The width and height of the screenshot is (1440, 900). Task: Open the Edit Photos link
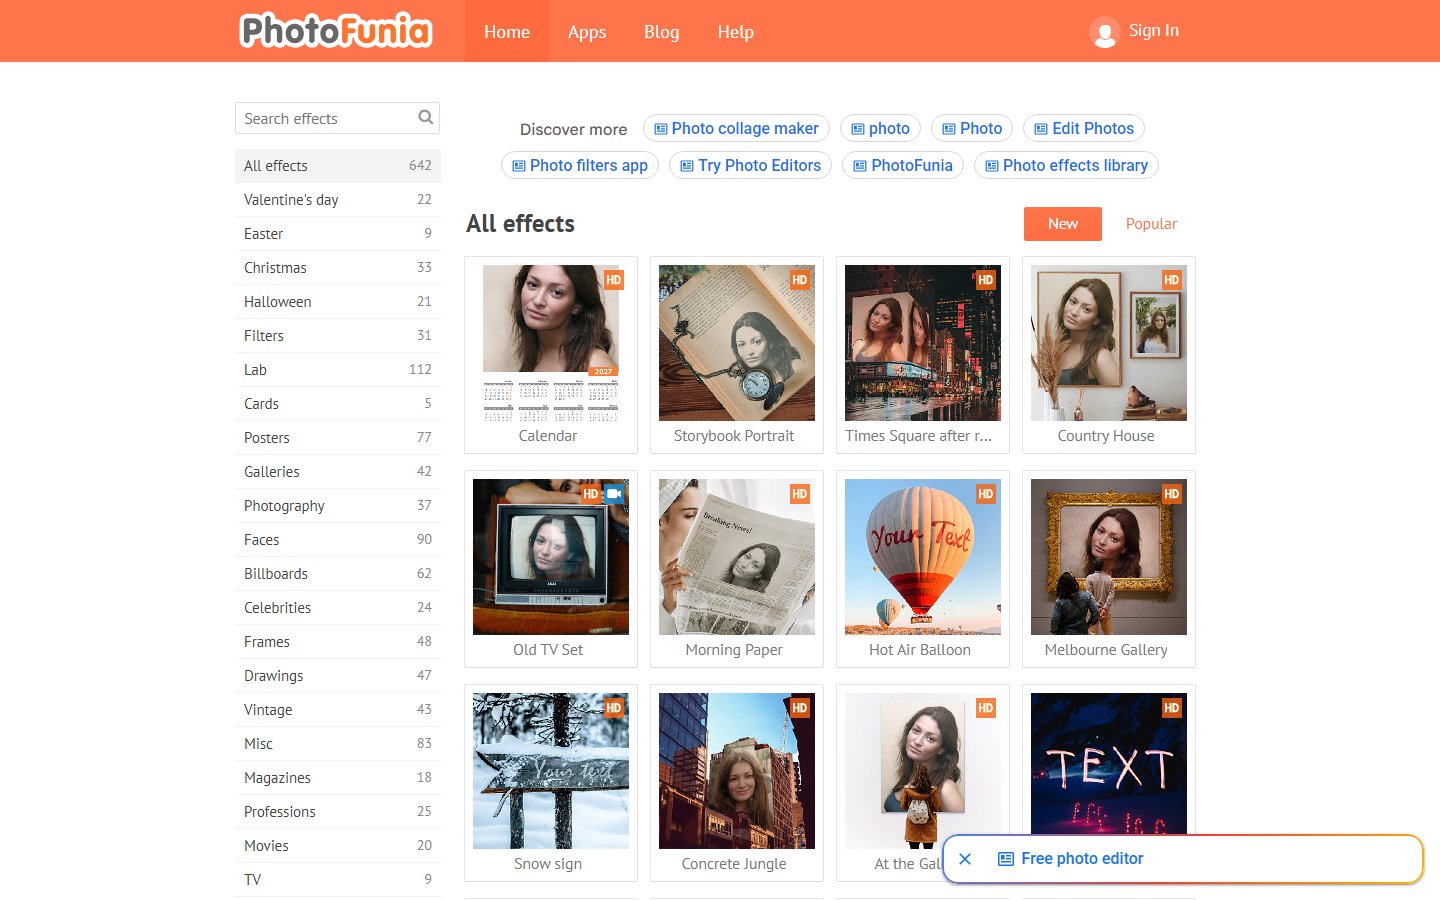coord(1084,128)
